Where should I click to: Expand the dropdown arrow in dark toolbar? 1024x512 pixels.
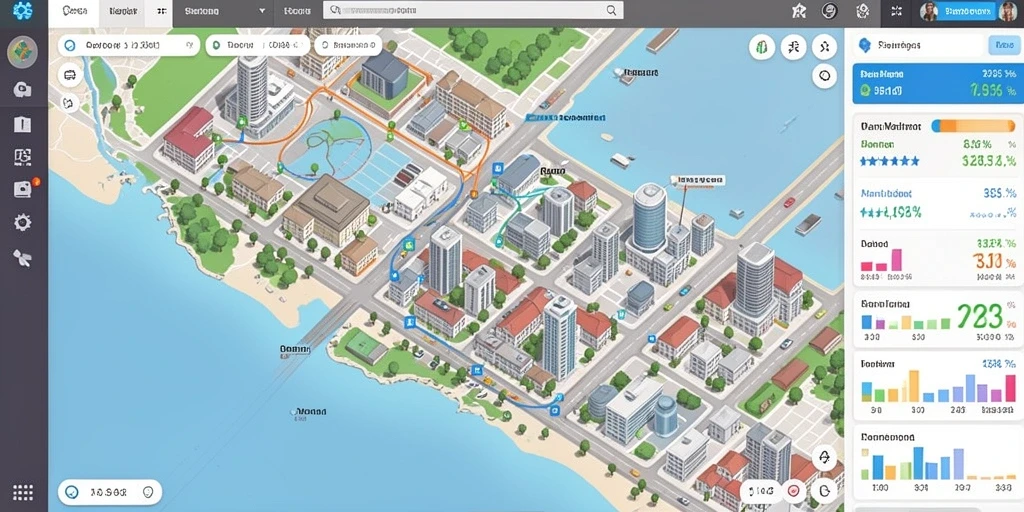[x=262, y=11]
